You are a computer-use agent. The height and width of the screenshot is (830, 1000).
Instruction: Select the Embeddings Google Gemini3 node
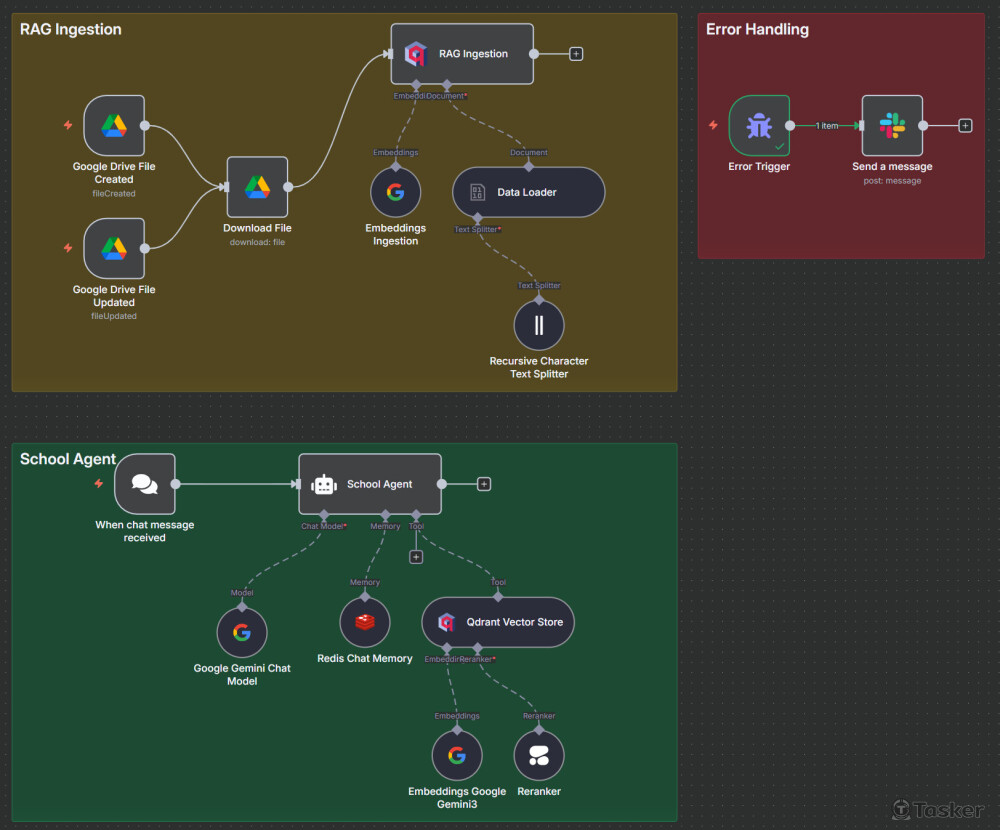pyautogui.click(x=457, y=755)
